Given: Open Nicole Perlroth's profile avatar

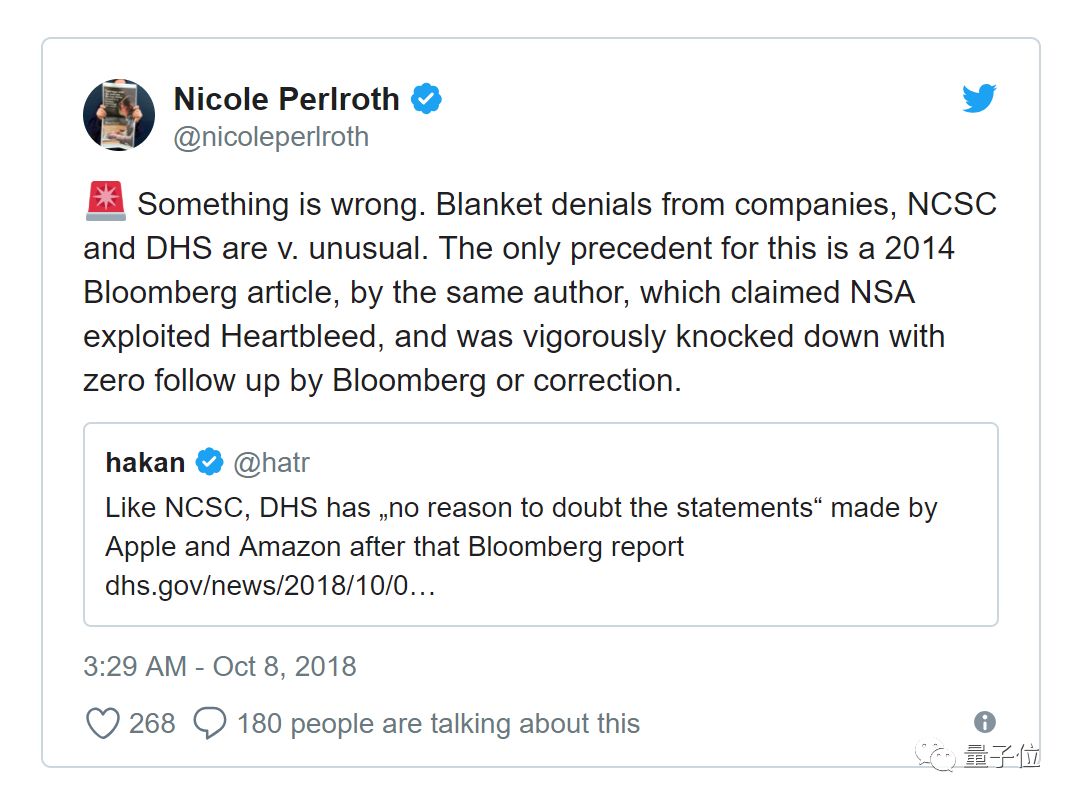Looking at the screenshot, I should point(118,115).
